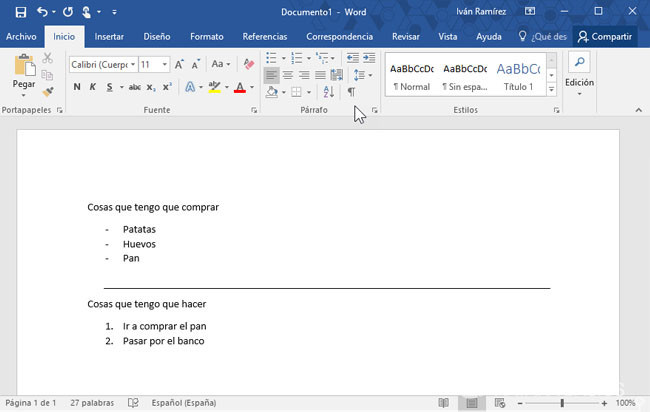Apply the Título 1 style
Viewport: 650px width, 412px height.
[517, 76]
